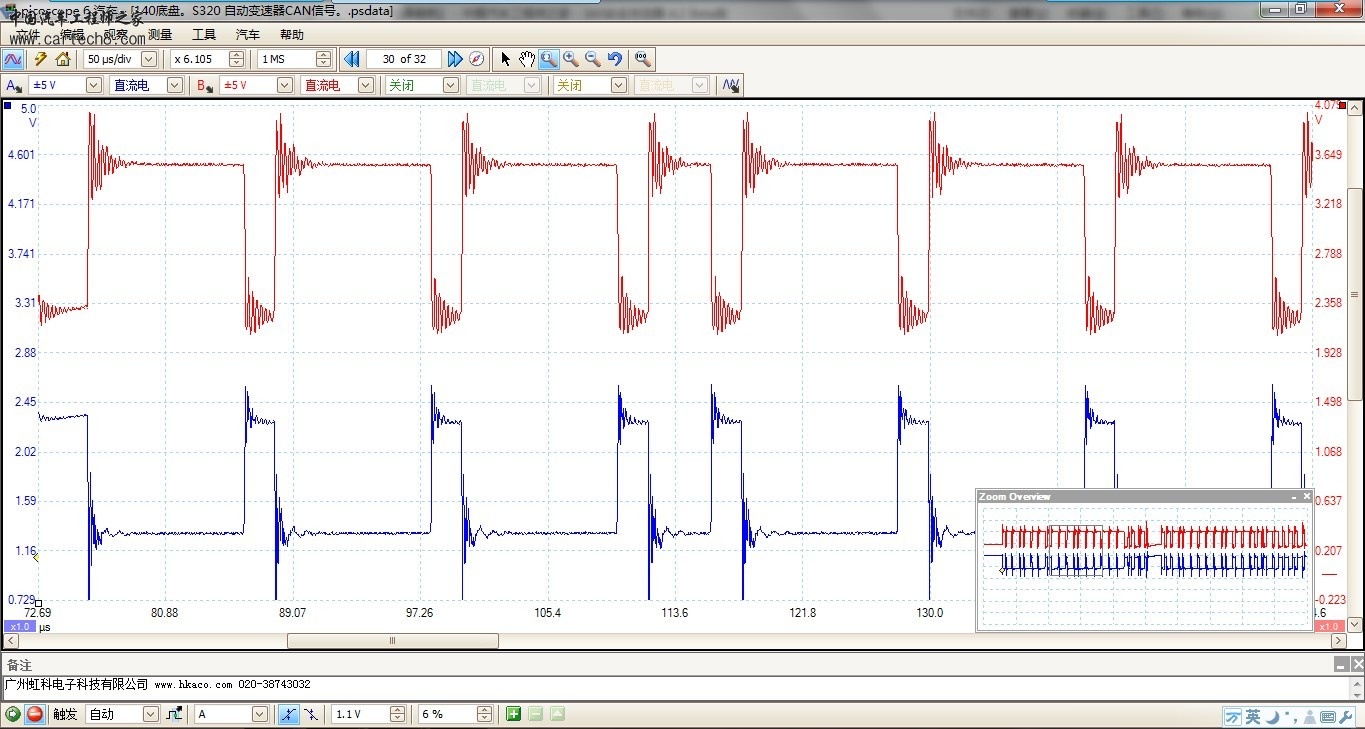Open the 帮助 menu
1365x729 pixels.
[292, 34]
